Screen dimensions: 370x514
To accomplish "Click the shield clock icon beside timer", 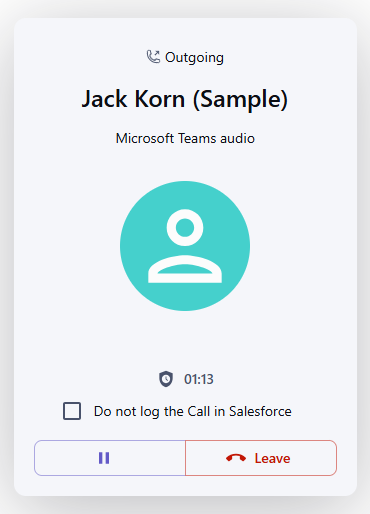I will tap(166, 379).
